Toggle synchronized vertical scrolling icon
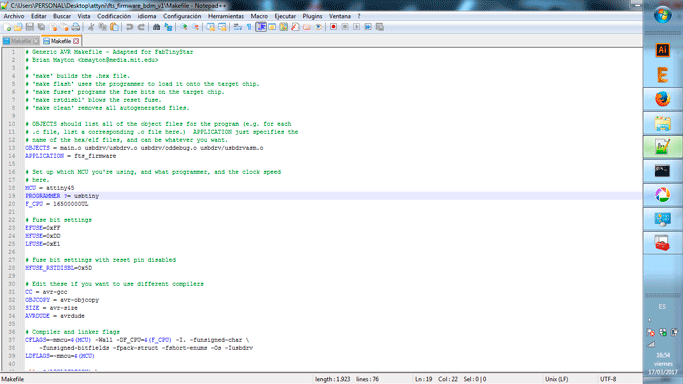683x384 pixels. tap(211, 27)
